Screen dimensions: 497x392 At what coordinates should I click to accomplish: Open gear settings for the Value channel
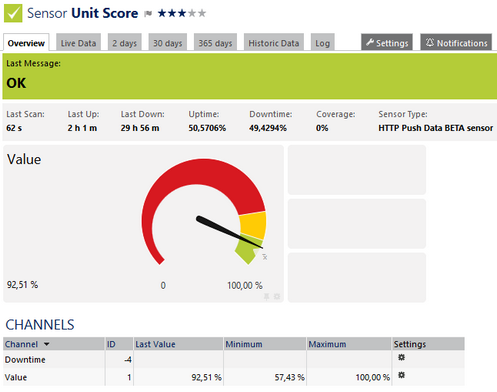[401, 375]
